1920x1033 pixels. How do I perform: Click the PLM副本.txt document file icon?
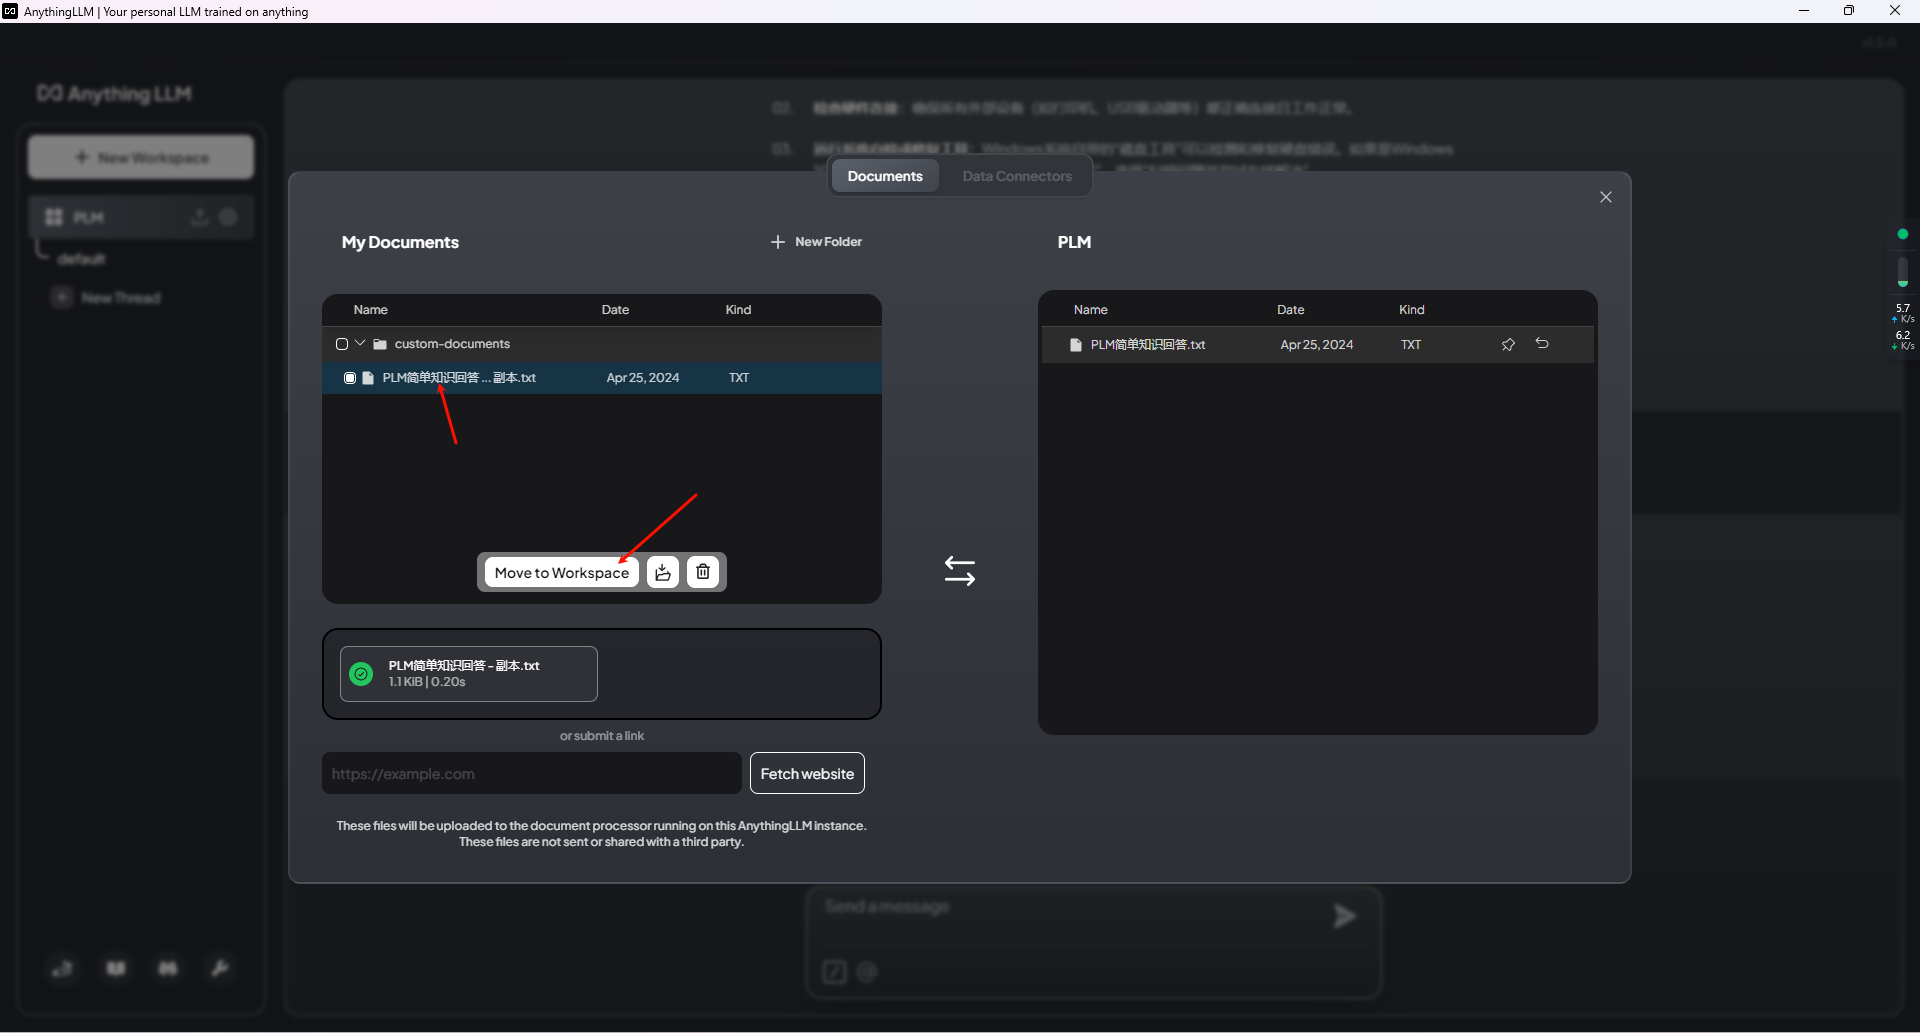pos(368,378)
